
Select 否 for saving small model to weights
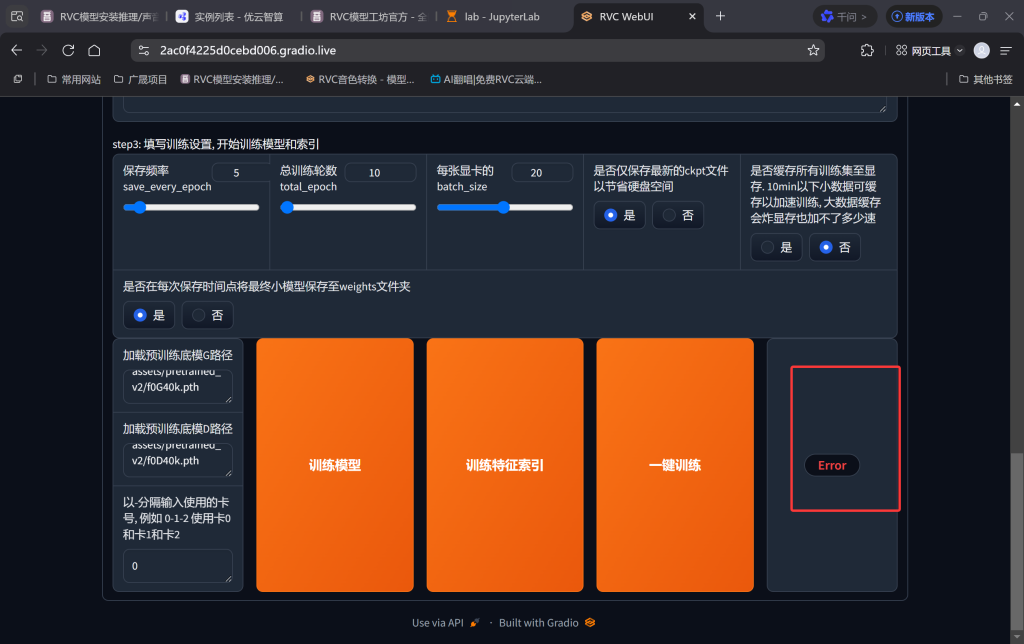(207, 314)
